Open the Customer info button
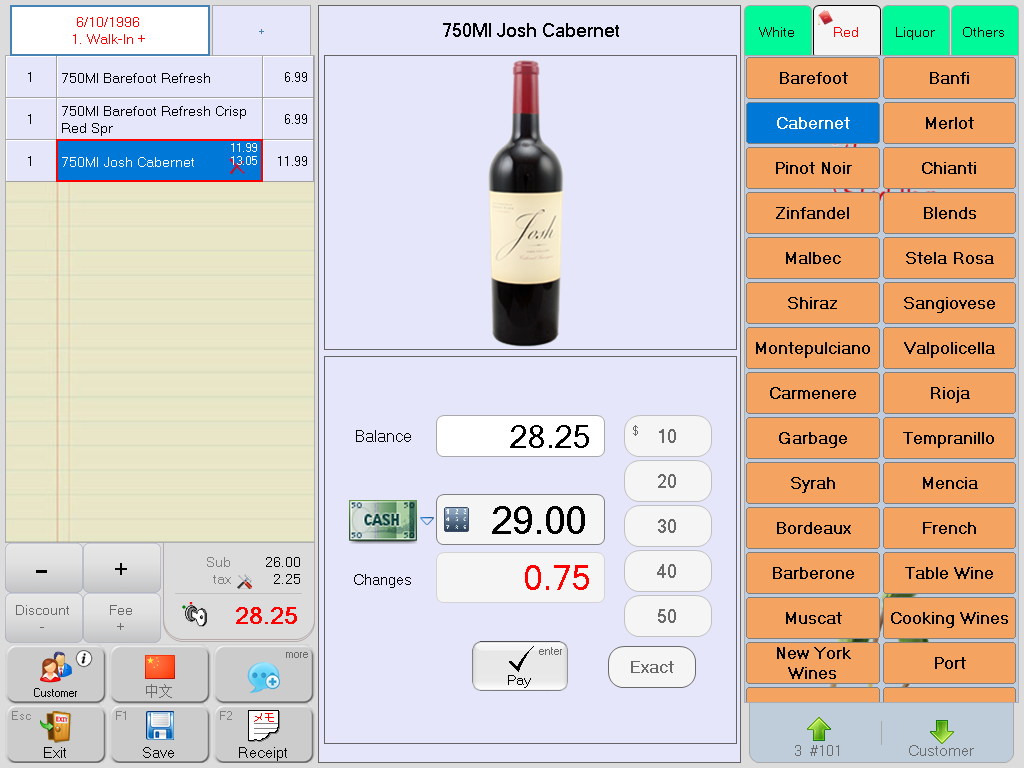Viewport: 1024px width, 768px height. 56,674
